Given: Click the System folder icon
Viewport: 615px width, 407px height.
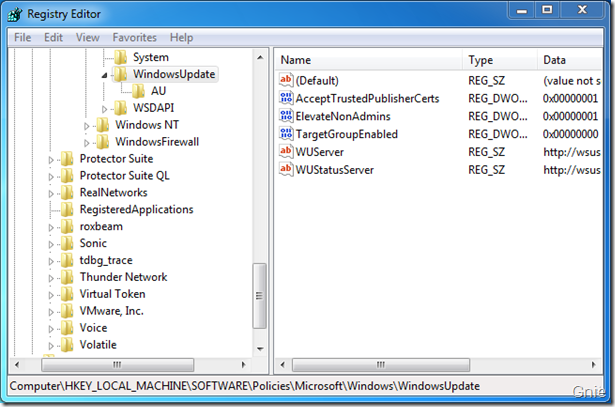Looking at the screenshot, I should pyautogui.click(x=121, y=57).
